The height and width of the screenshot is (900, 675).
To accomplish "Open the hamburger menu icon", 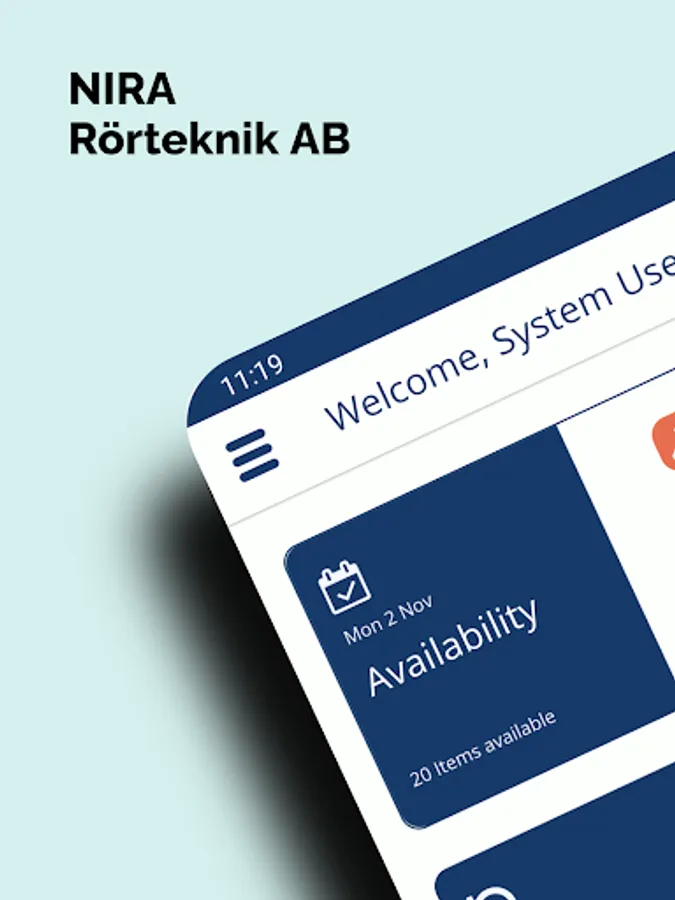I will coord(253,455).
